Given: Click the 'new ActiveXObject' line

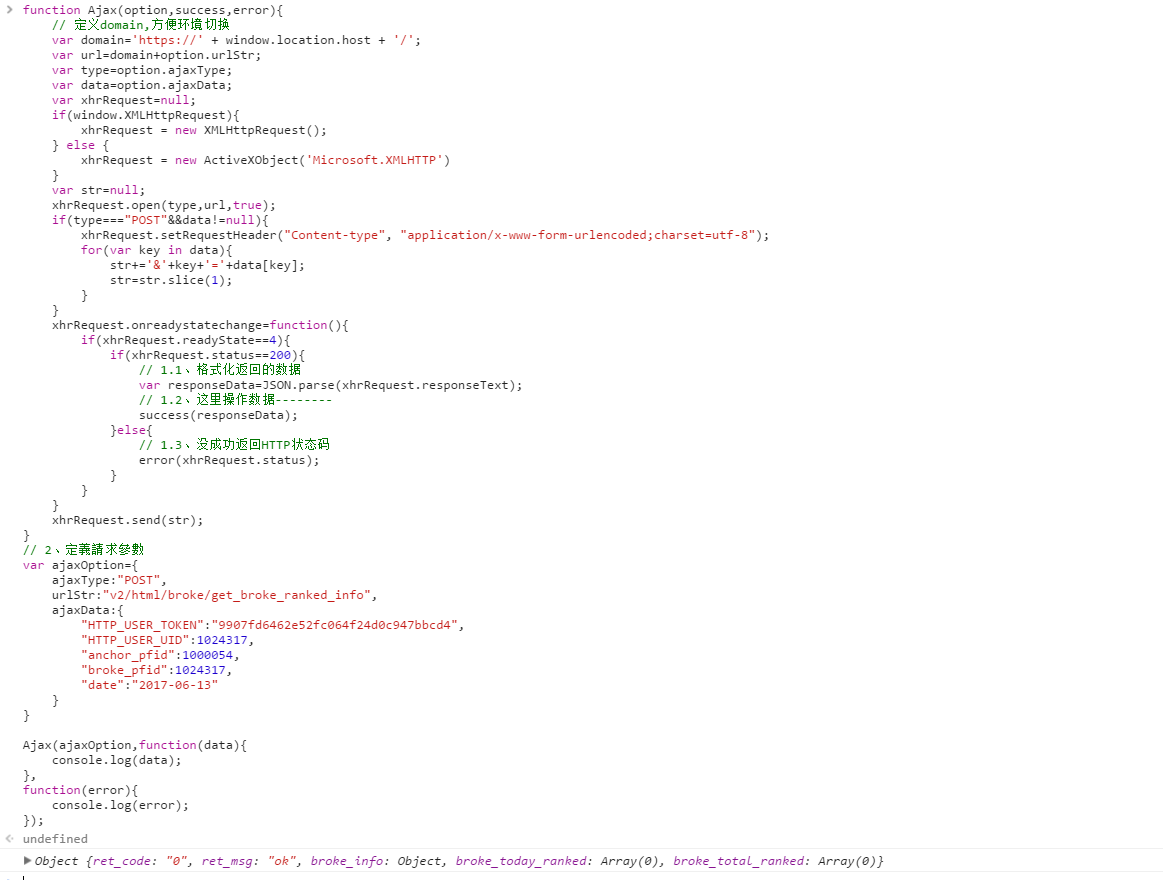Looking at the screenshot, I should click(x=266, y=160).
